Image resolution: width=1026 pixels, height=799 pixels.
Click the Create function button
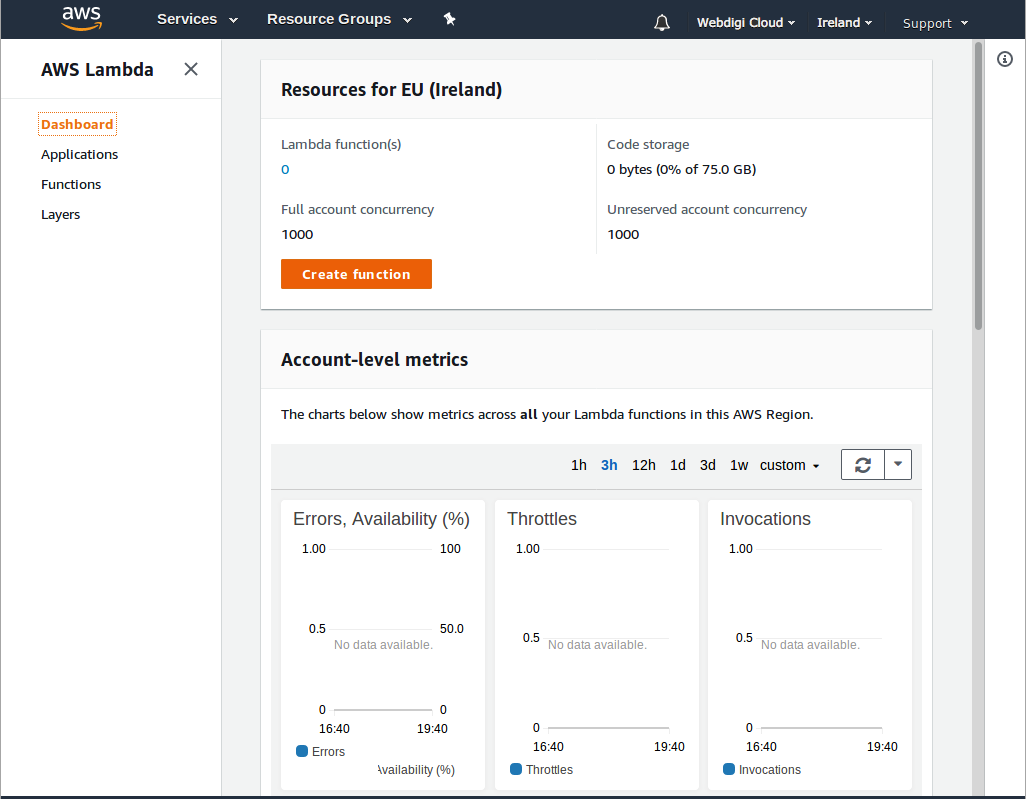click(356, 274)
